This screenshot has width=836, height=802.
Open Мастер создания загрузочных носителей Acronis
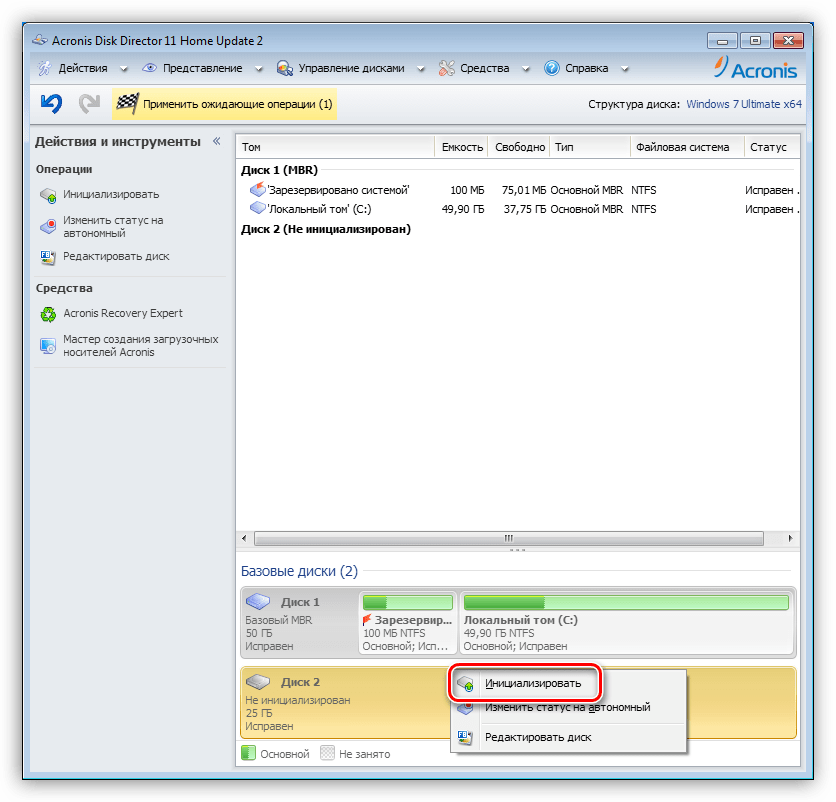click(x=141, y=346)
